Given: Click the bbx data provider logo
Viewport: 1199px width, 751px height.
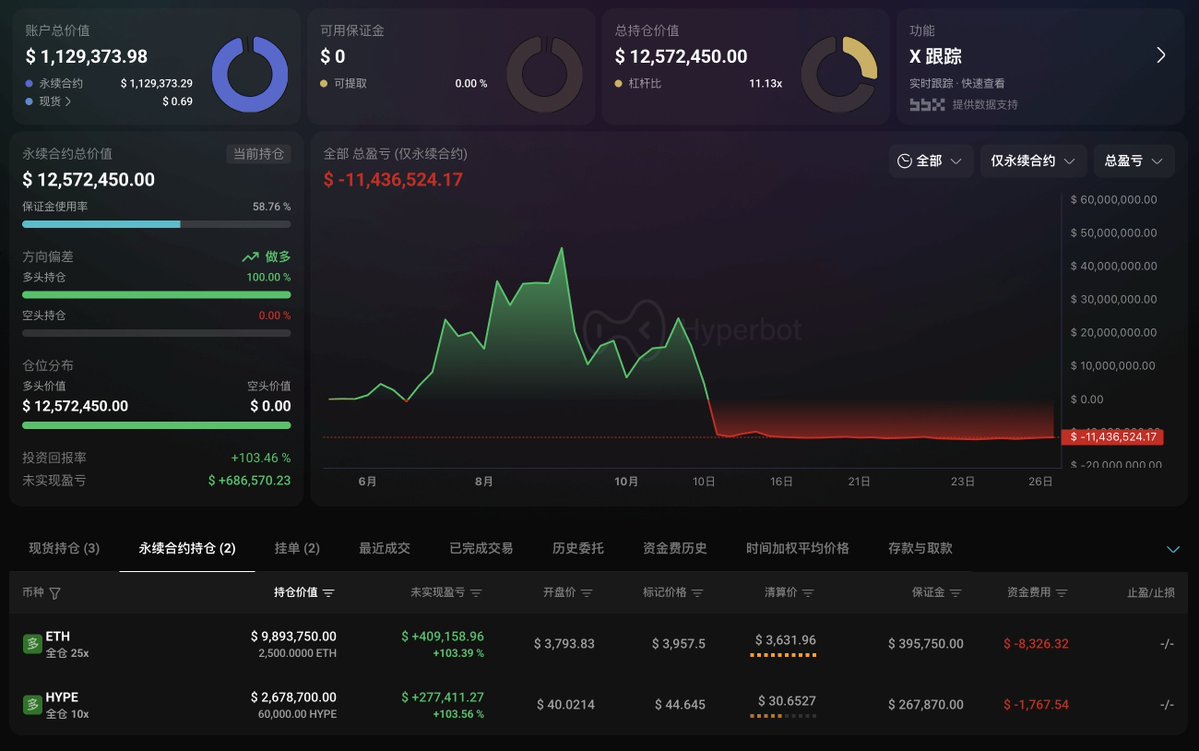Looking at the screenshot, I should pos(927,105).
